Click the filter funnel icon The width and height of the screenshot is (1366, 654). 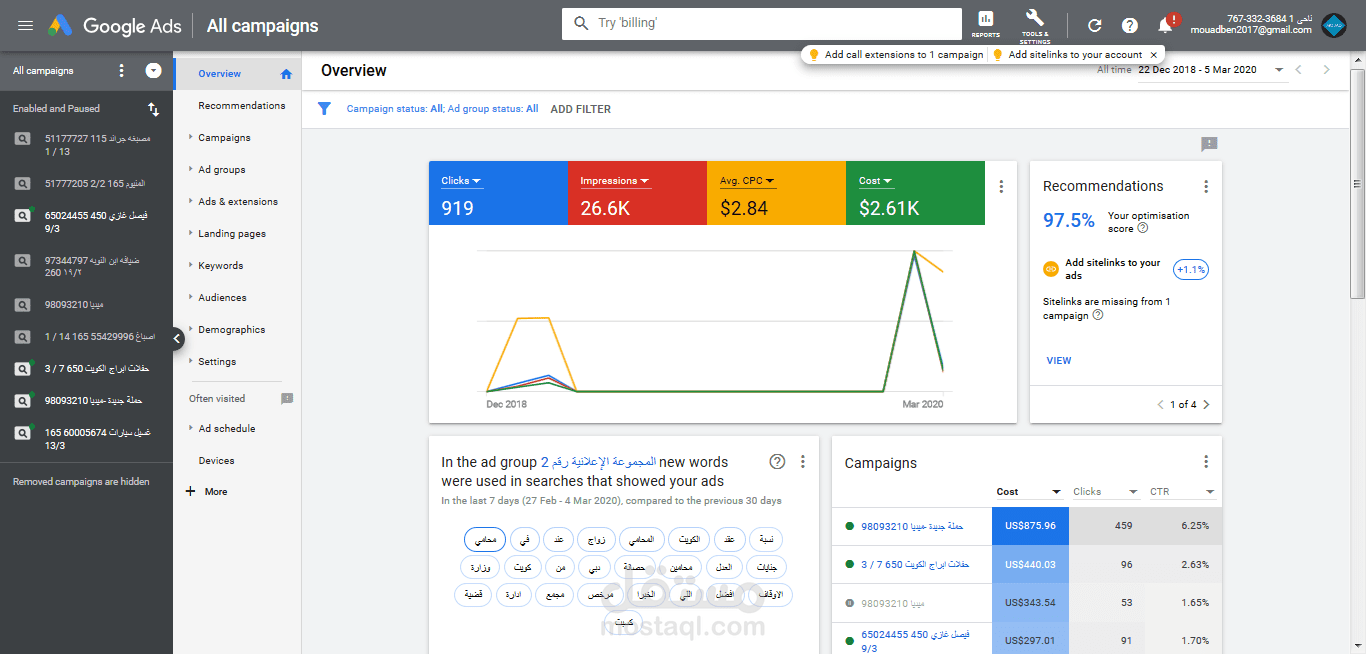(x=324, y=109)
